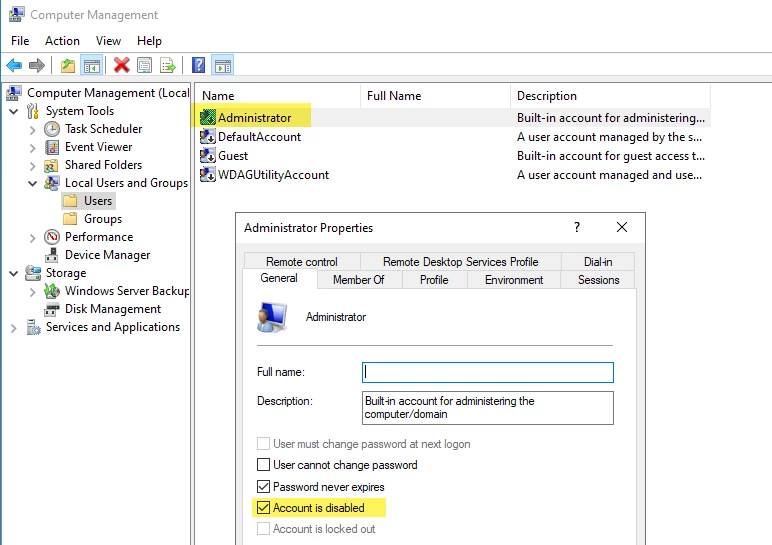
Task: Switch to the Sessions tab
Action: point(598,280)
